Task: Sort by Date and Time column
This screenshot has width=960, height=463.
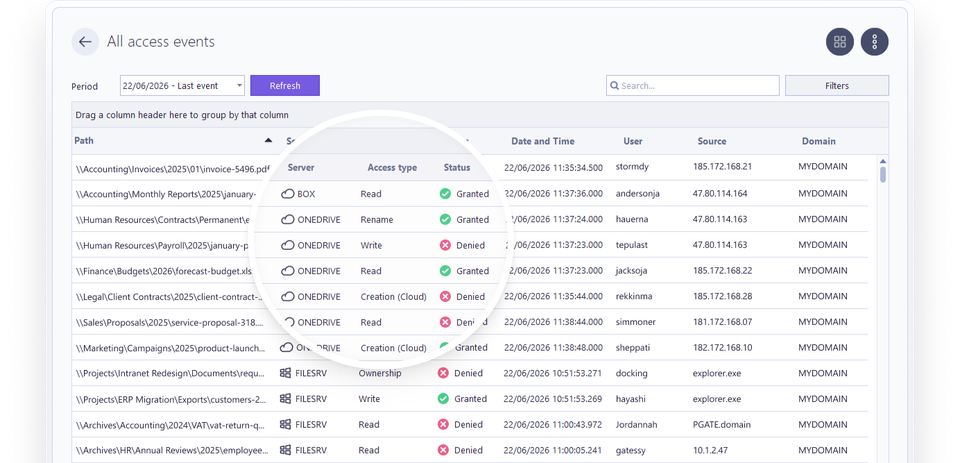Action: (543, 141)
